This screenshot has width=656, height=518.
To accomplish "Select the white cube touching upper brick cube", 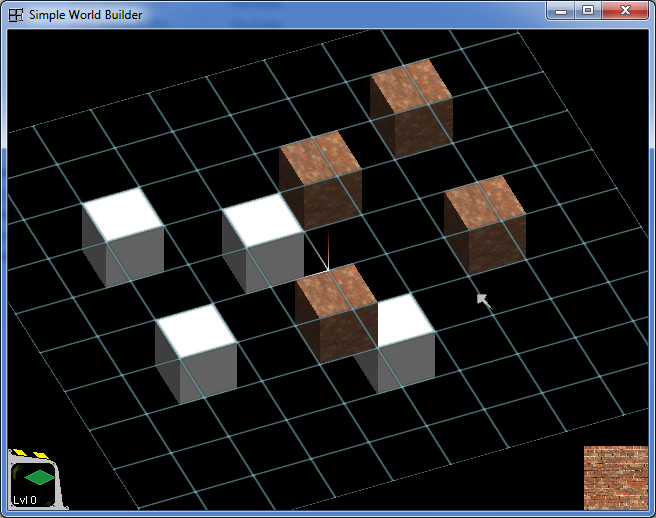I will 263,243.
